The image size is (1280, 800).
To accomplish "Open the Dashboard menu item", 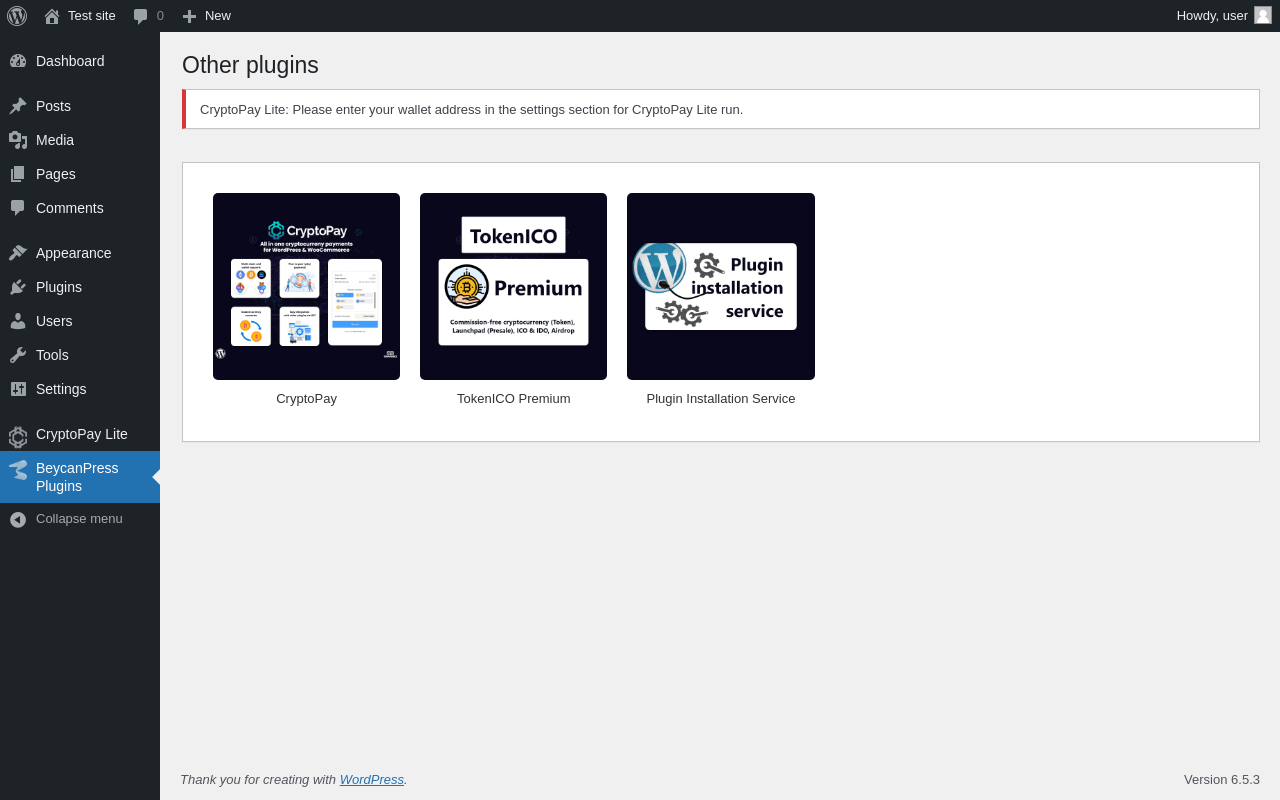I will point(70,61).
